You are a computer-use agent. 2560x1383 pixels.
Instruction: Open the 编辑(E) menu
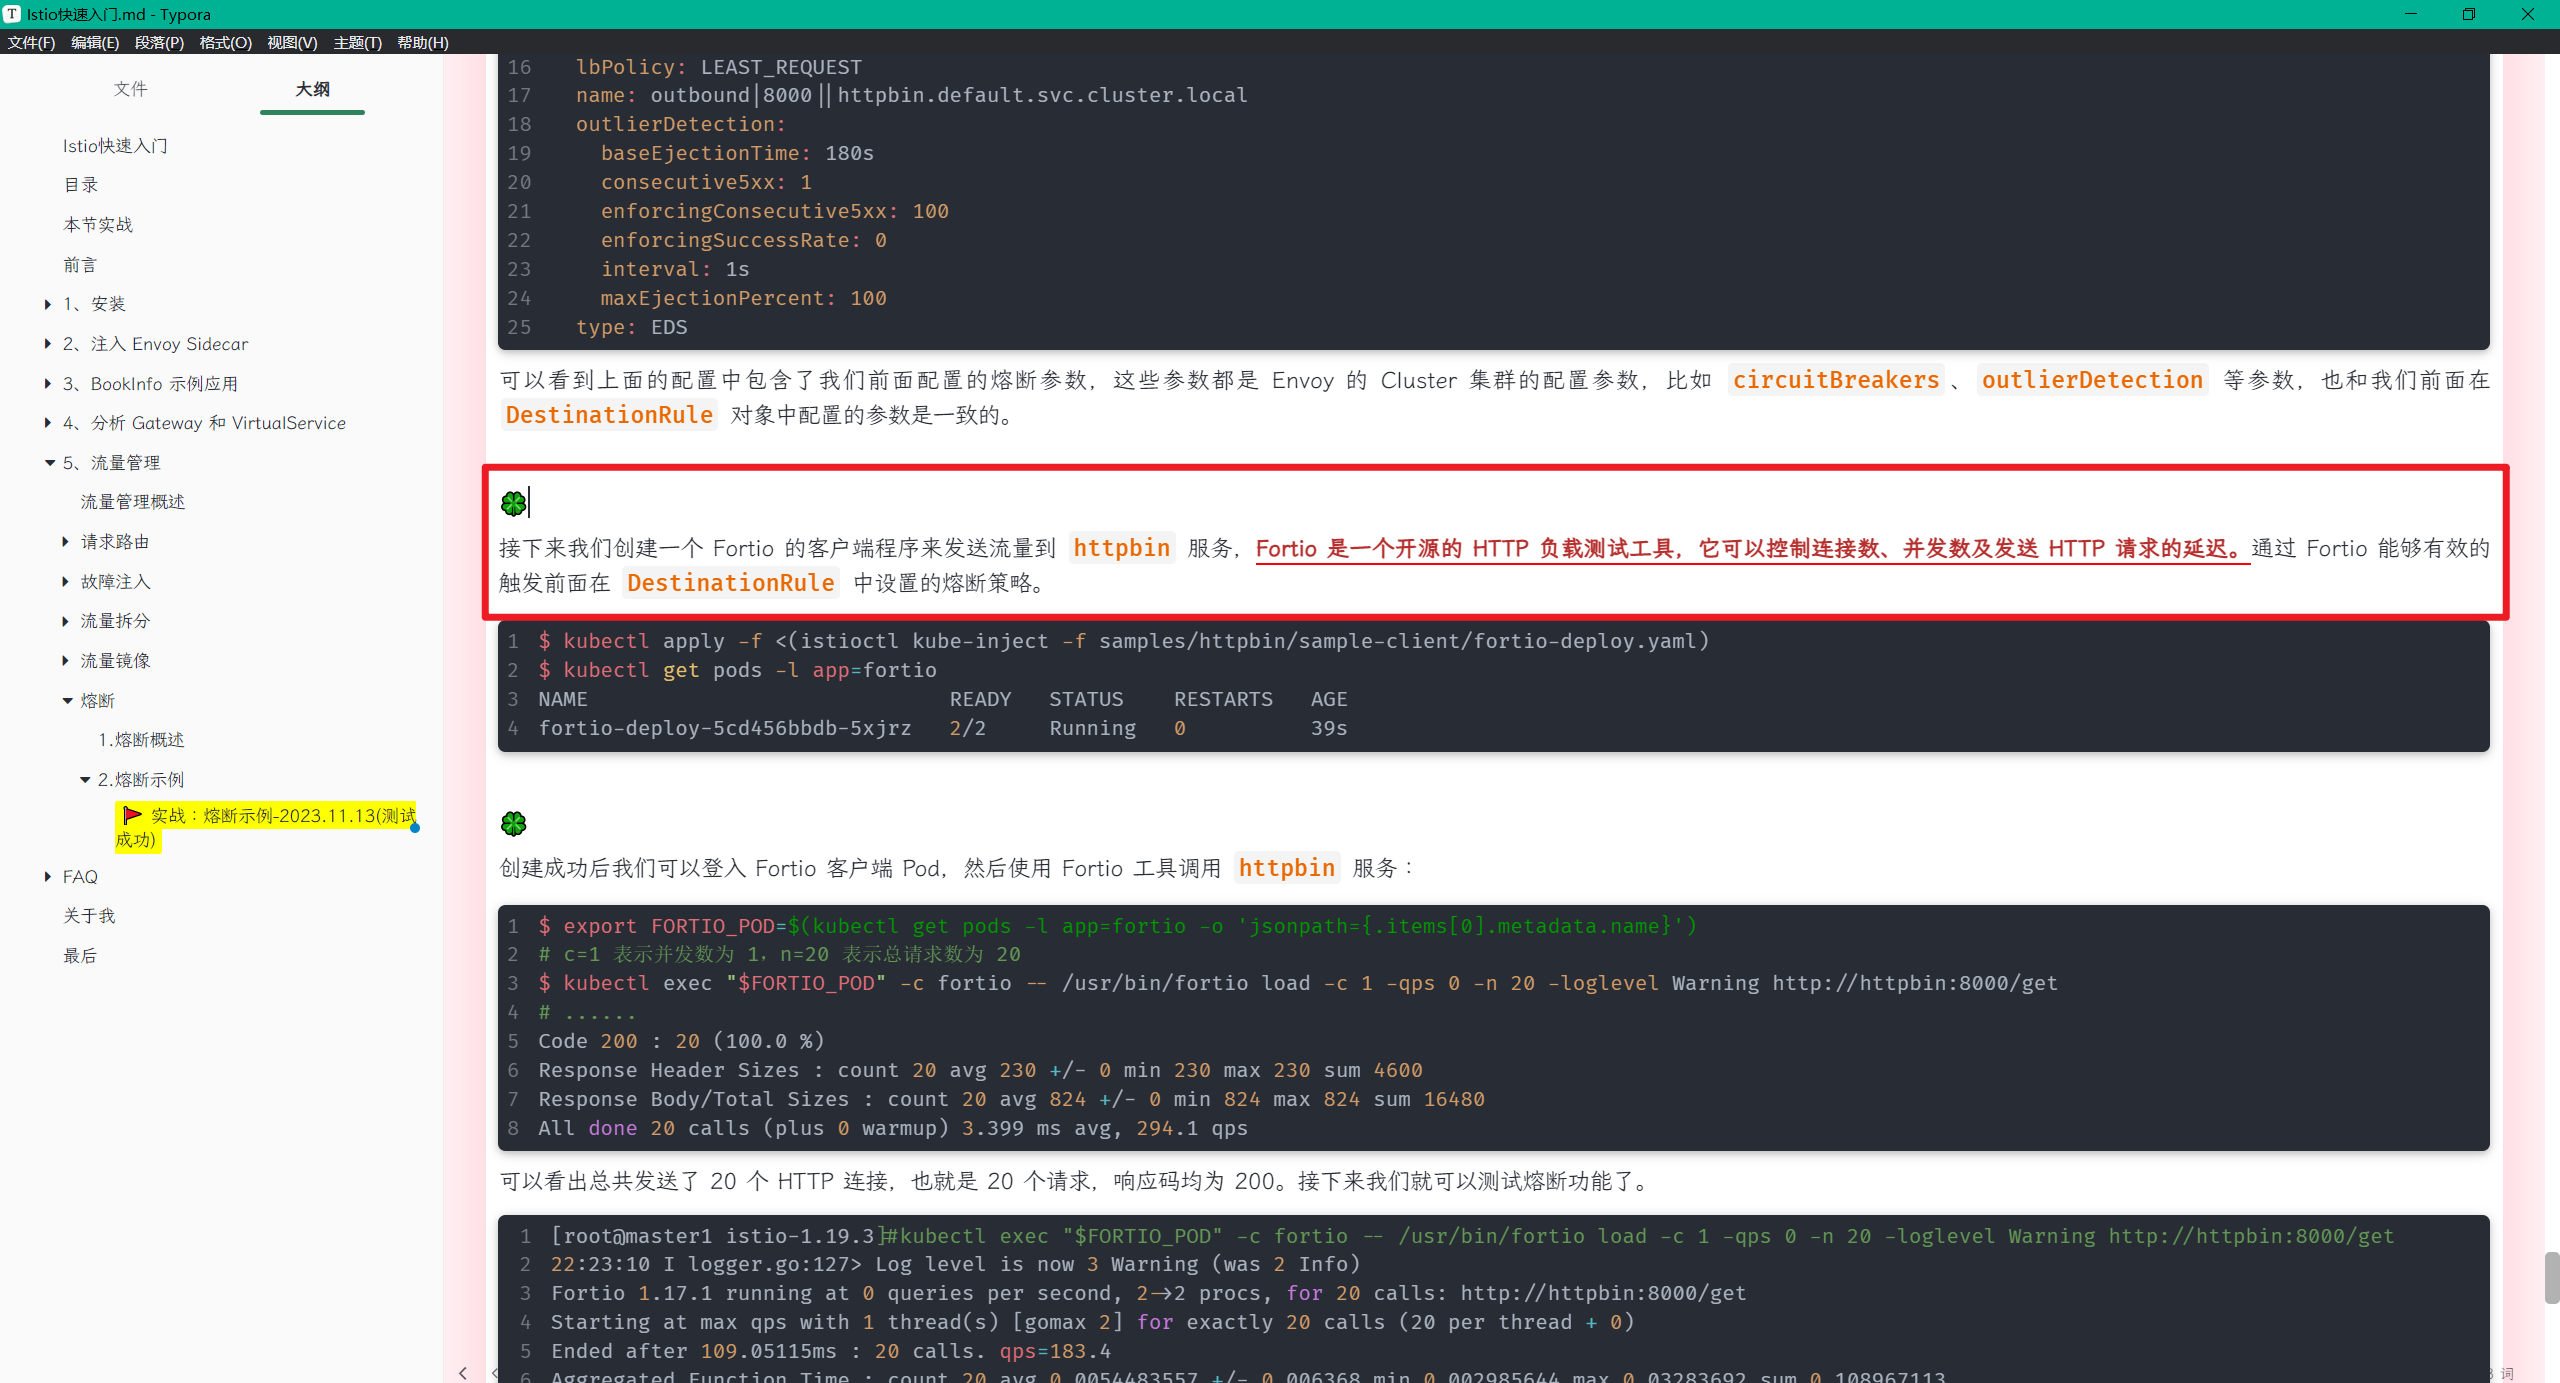point(95,42)
